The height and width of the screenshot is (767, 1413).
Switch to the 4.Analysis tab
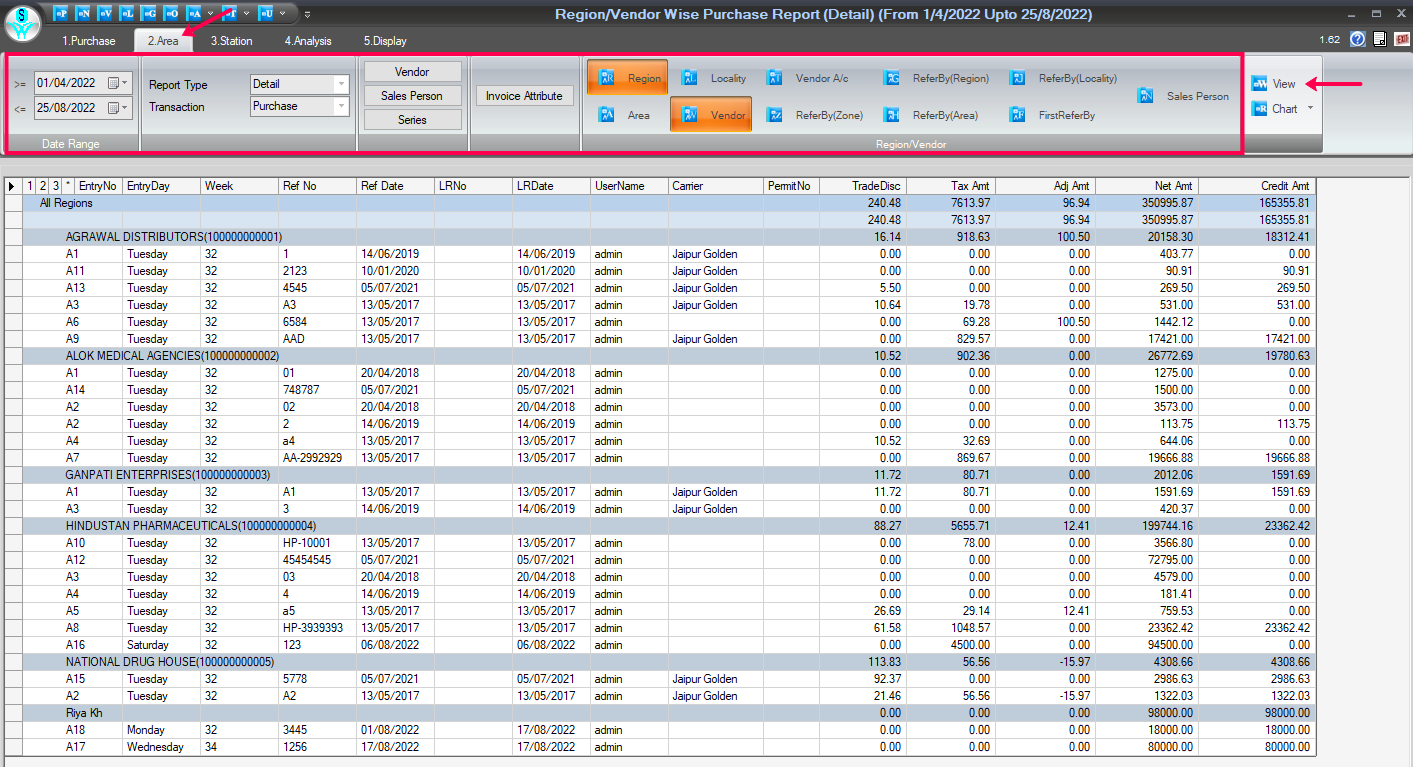(x=307, y=41)
